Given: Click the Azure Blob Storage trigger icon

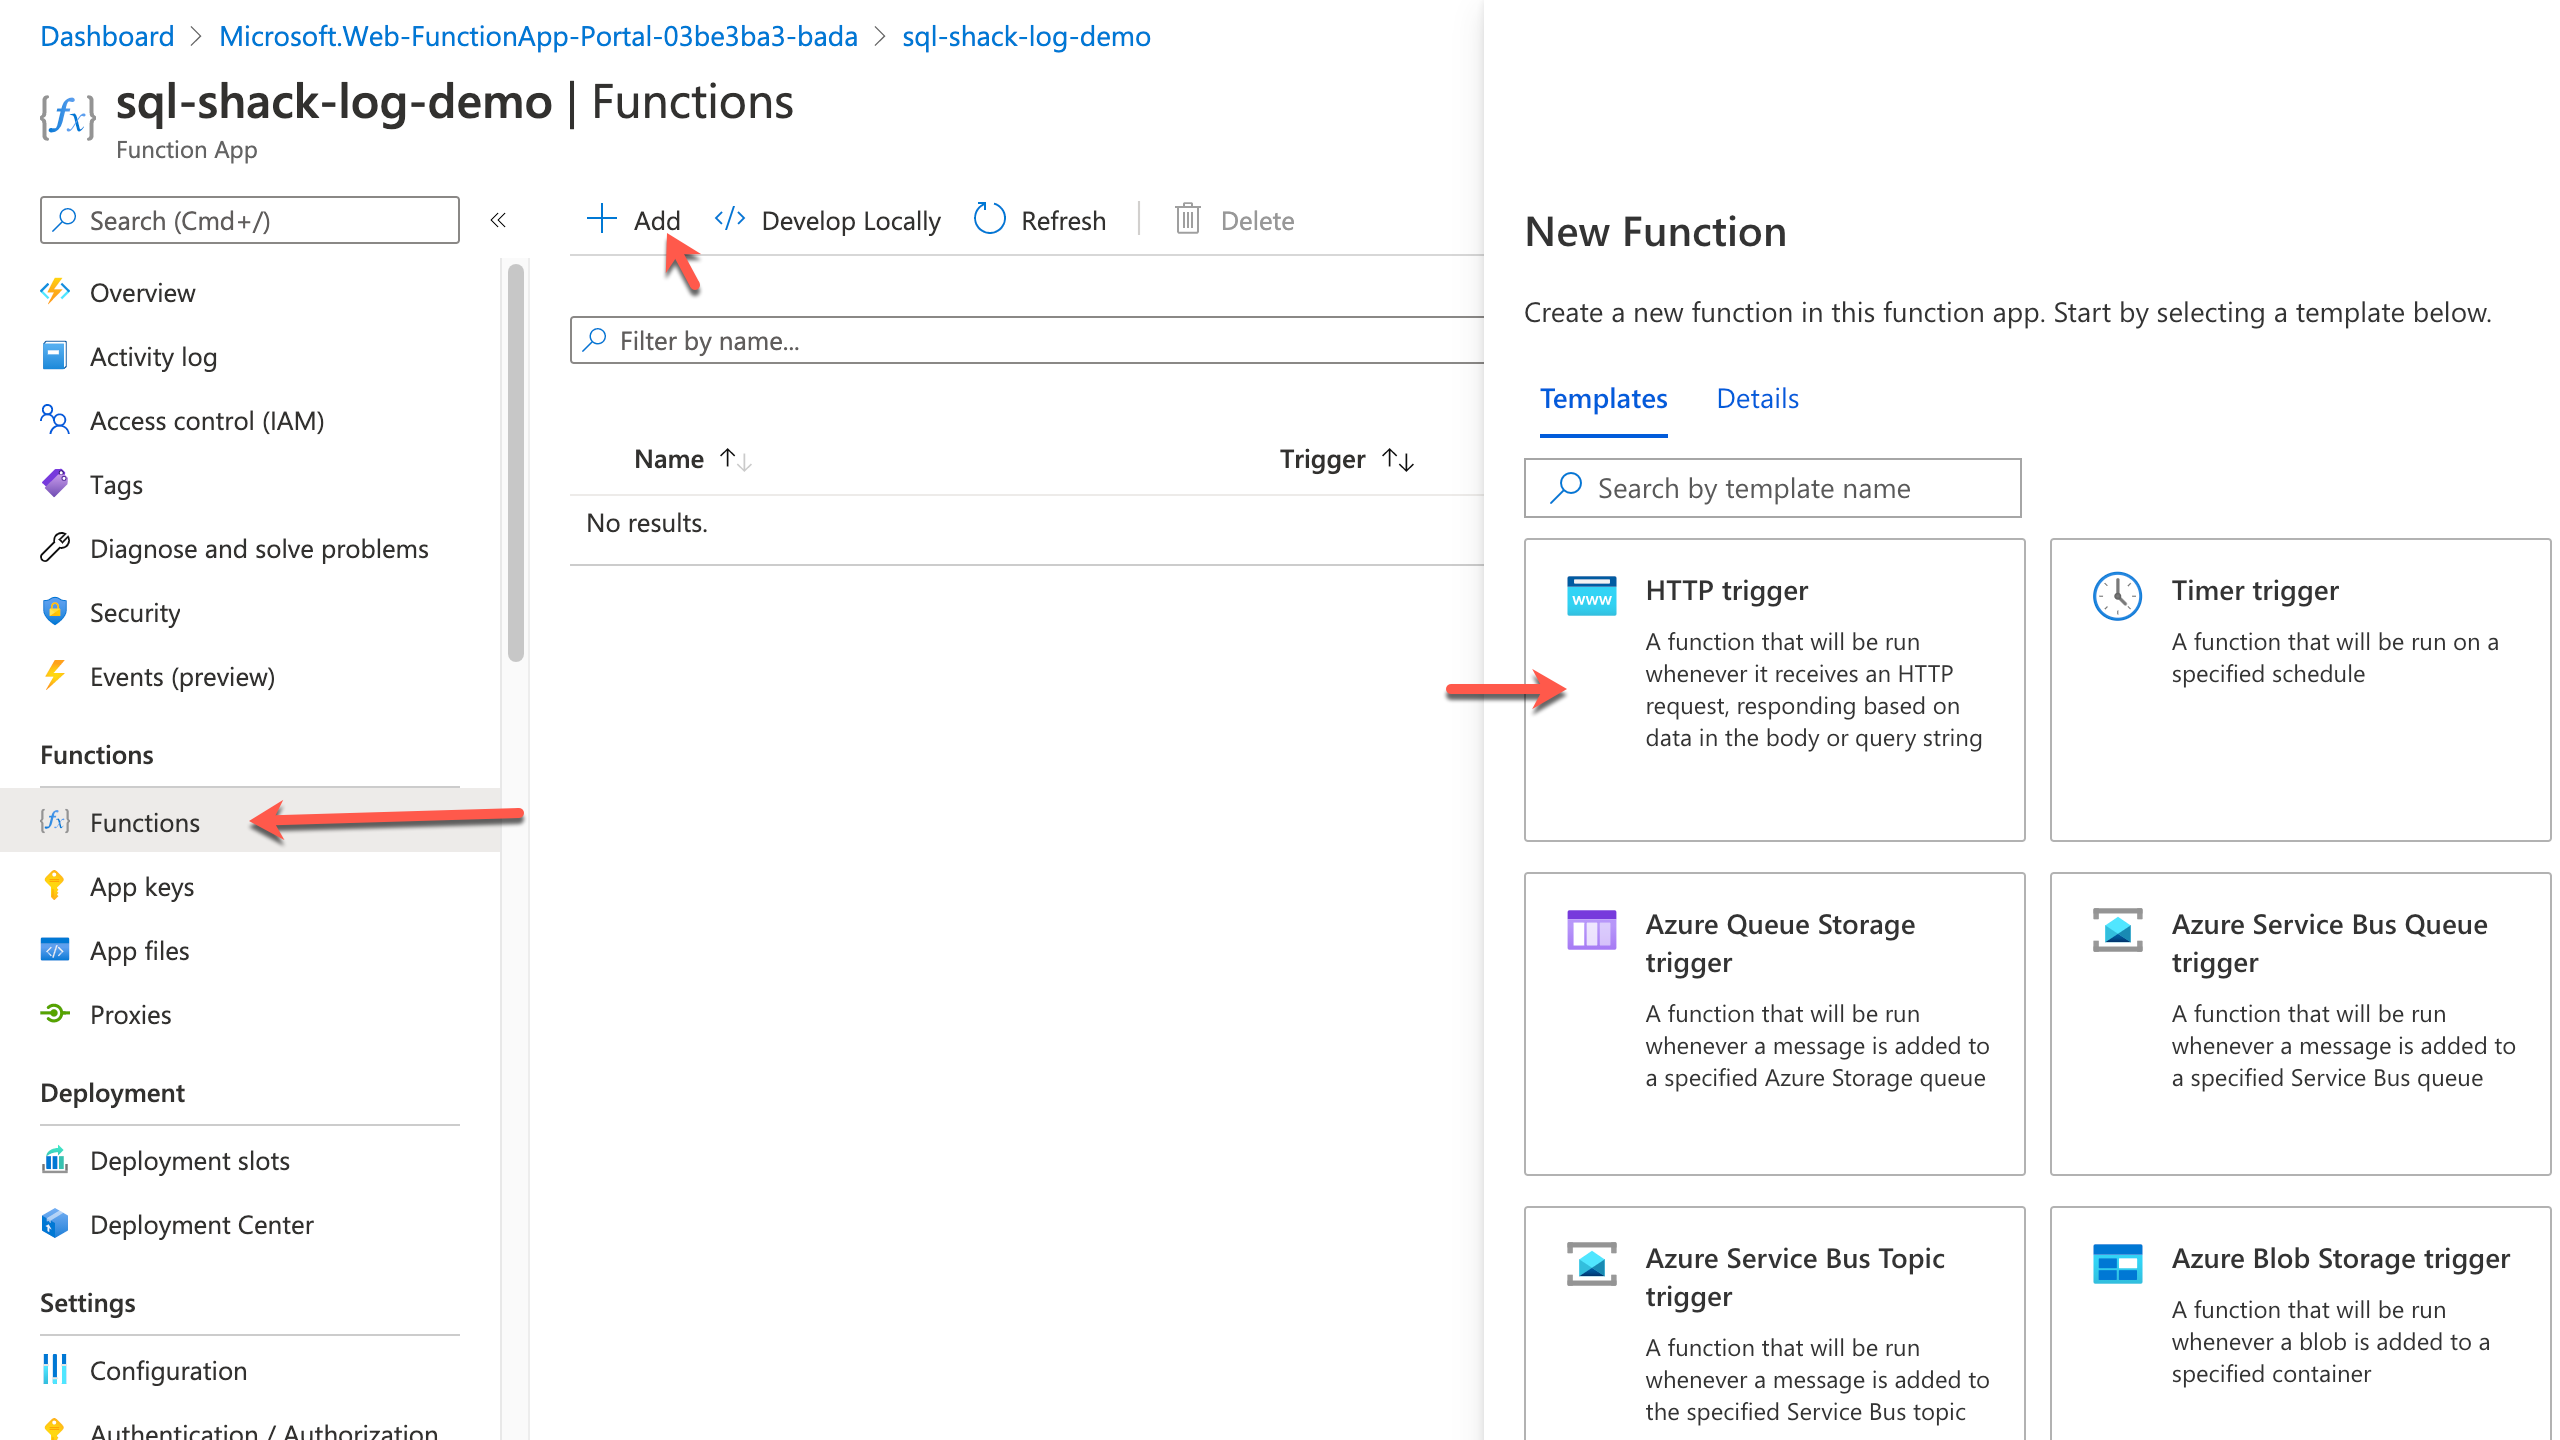Looking at the screenshot, I should 2117,1264.
